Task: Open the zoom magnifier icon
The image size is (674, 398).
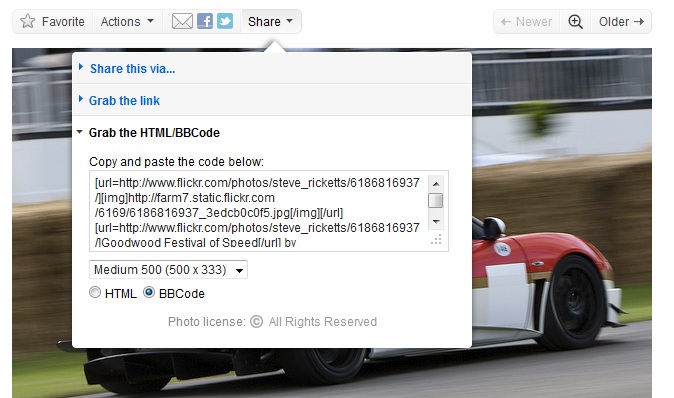Action: coord(576,21)
